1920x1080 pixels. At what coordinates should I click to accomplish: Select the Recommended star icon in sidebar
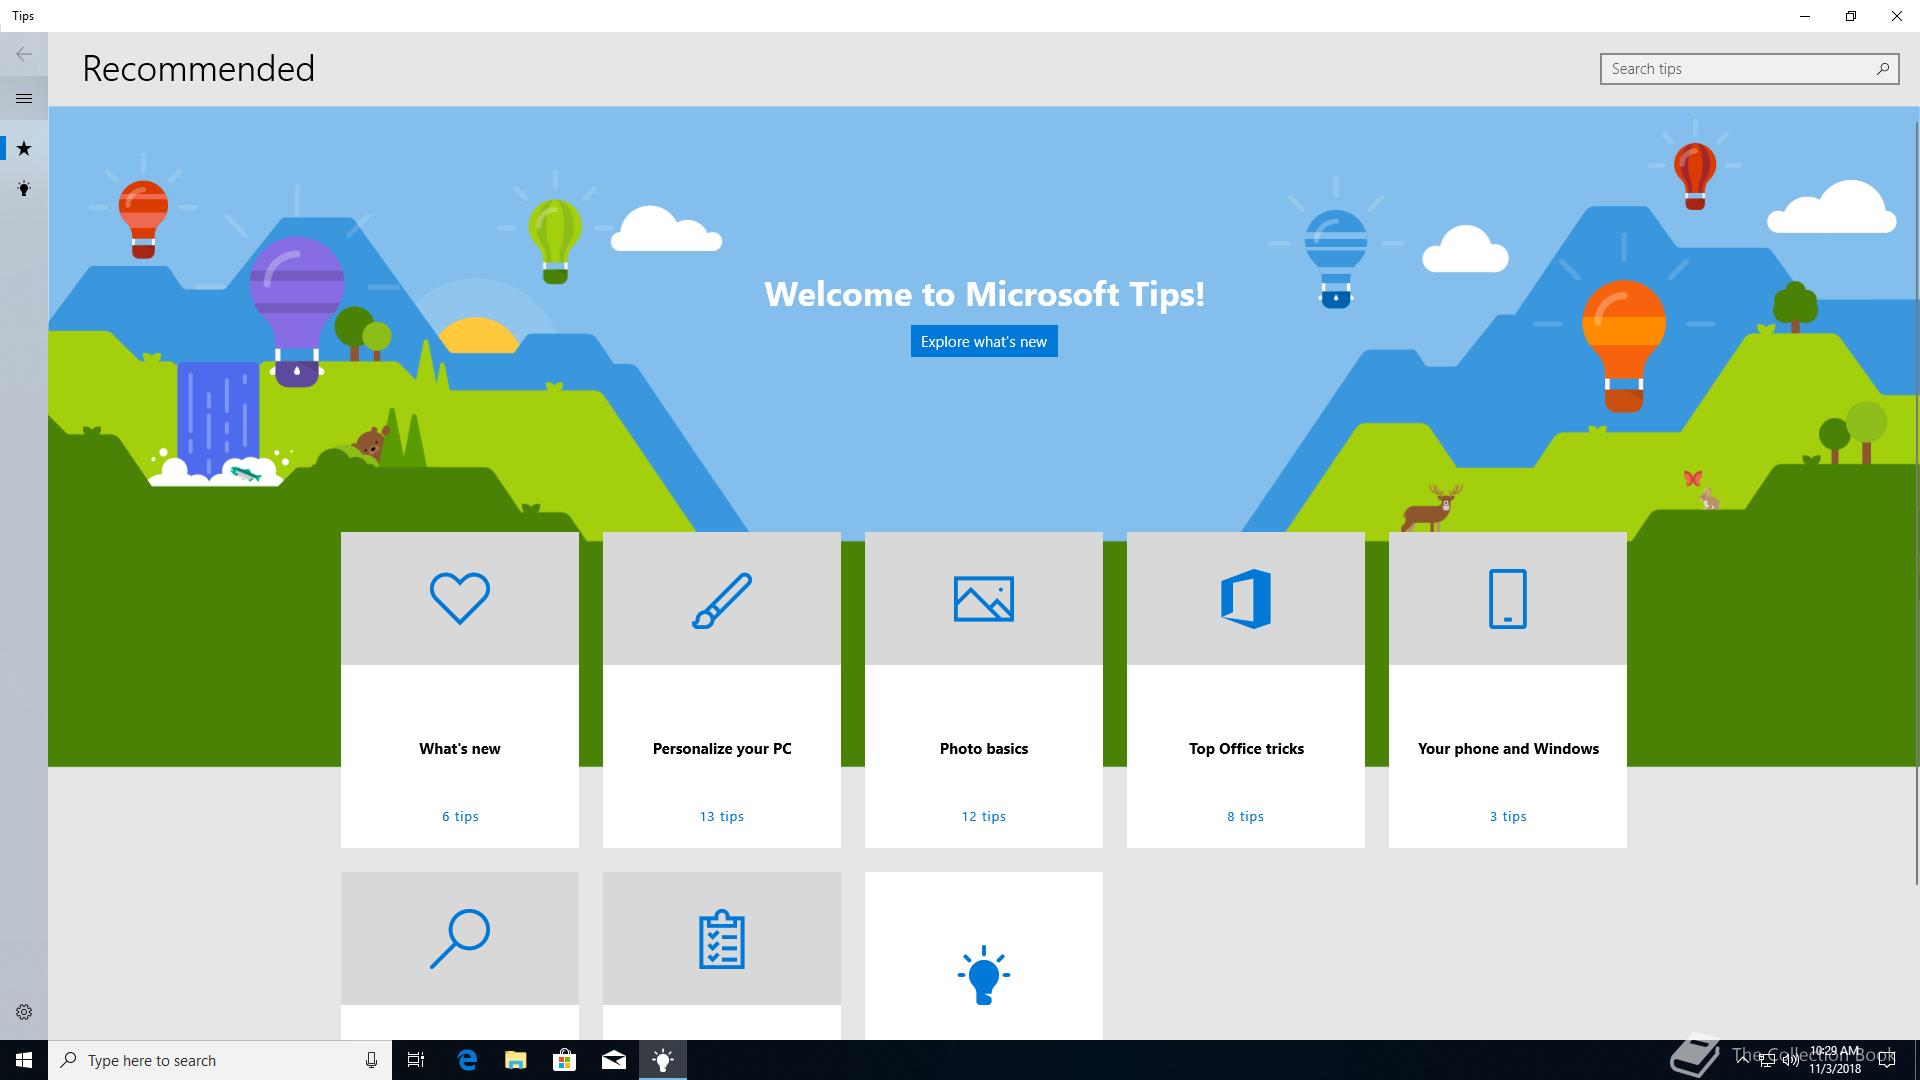click(24, 149)
